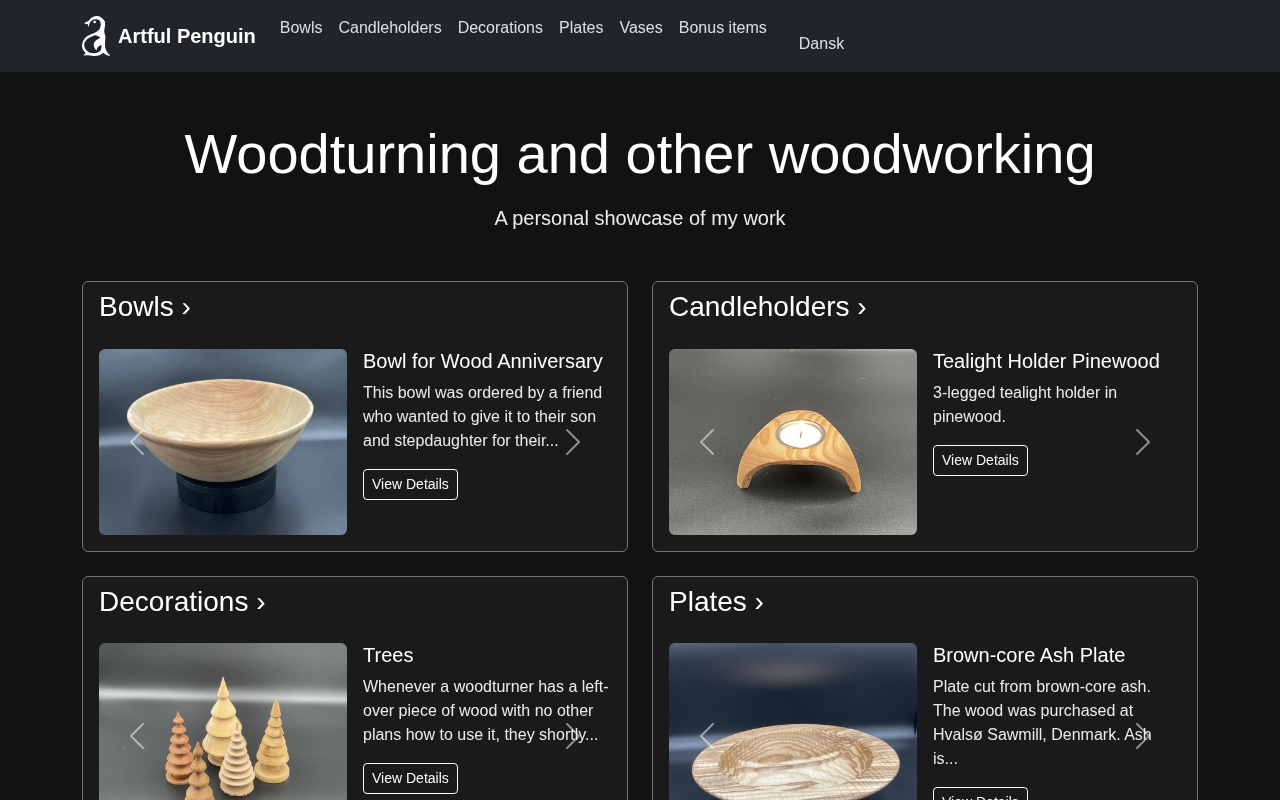Click the Artful Penguin brand name

pyautogui.click(x=187, y=36)
